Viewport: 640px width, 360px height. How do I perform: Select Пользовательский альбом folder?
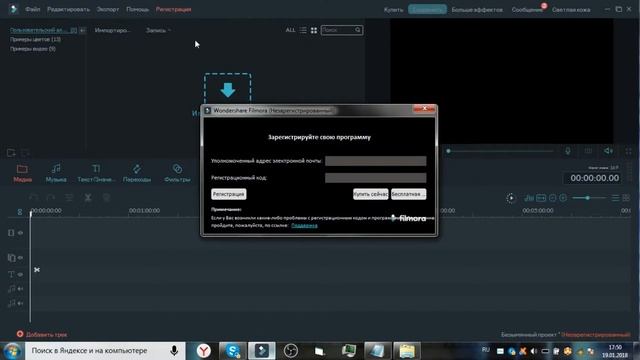(43, 30)
